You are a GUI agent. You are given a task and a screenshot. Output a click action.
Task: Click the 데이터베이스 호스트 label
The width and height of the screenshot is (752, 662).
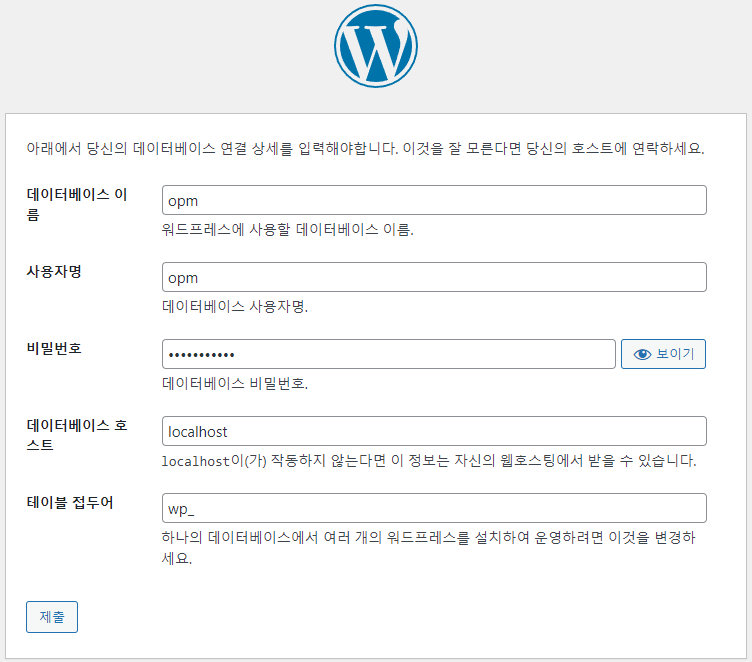(x=77, y=435)
